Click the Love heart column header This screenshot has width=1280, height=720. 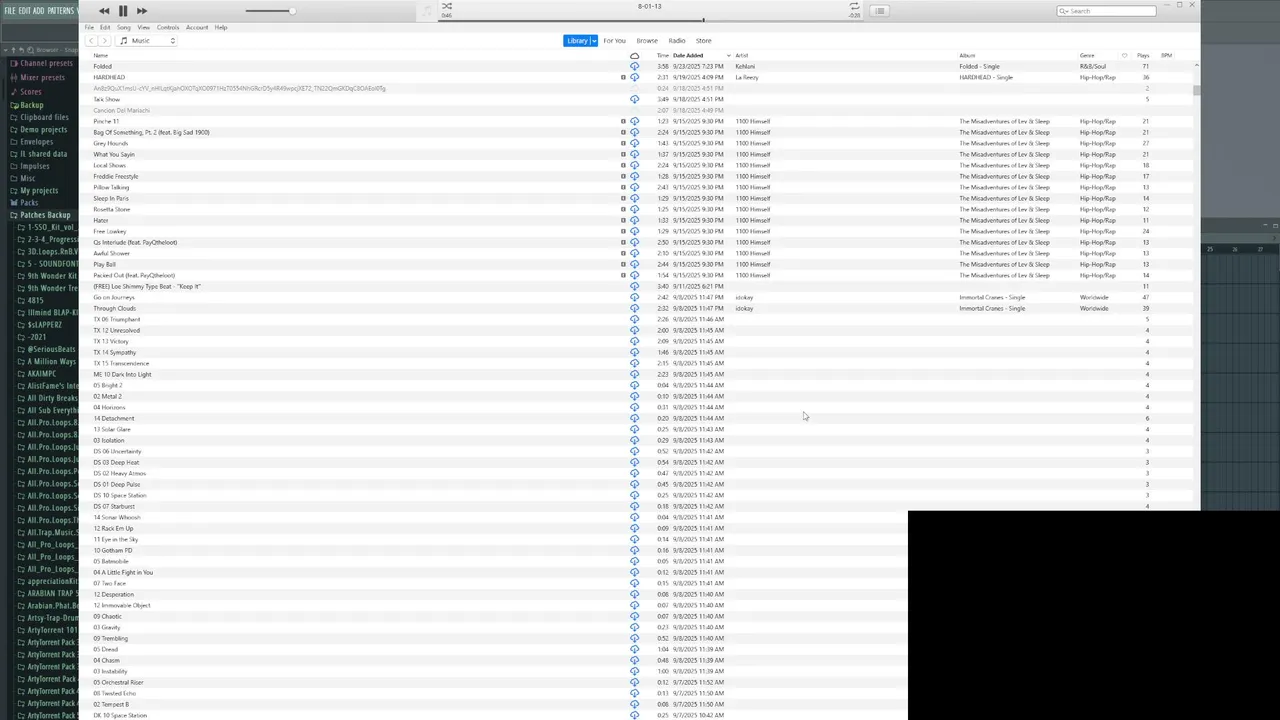[1124, 55]
